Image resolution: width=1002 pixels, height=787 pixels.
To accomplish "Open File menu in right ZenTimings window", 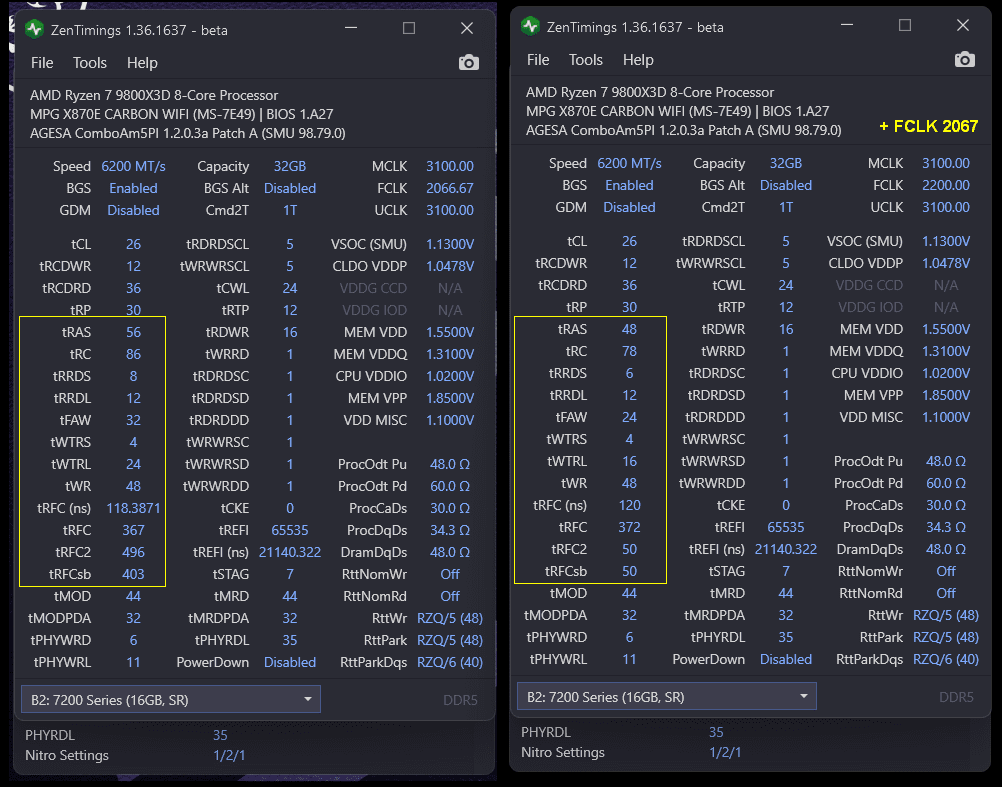I will [x=538, y=60].
